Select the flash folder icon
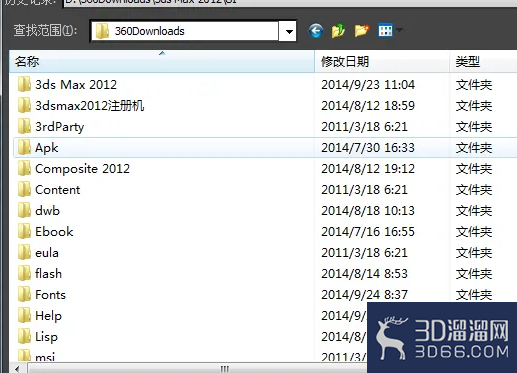 click(x=24, y=273)
